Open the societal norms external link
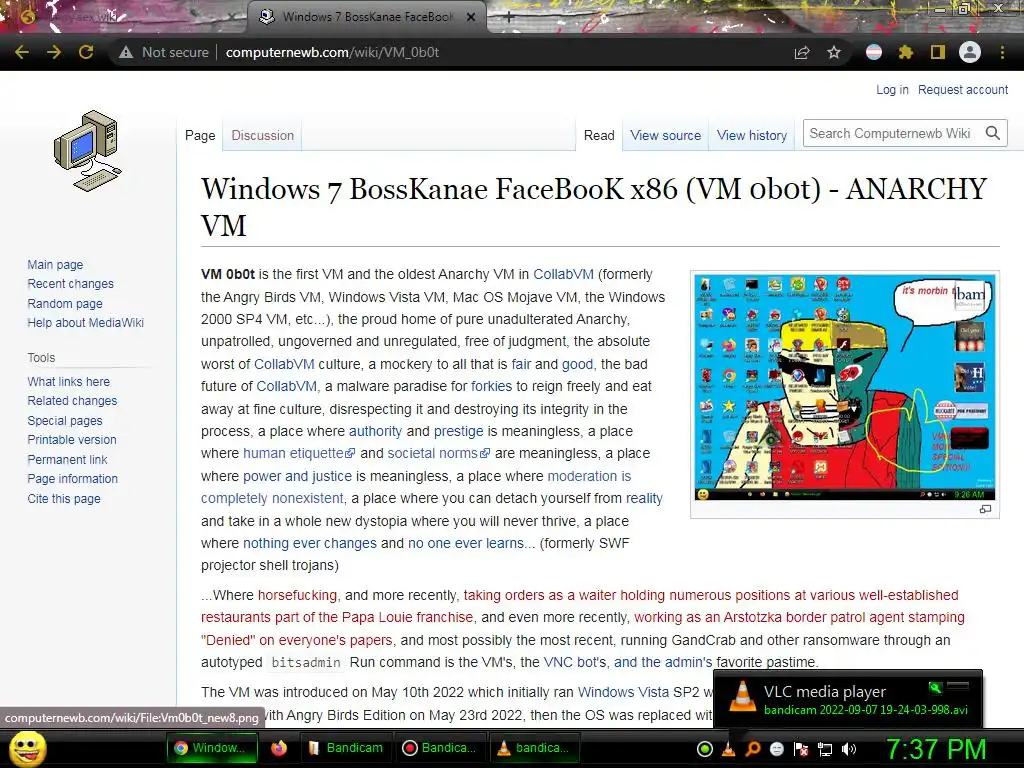Screen dimensions: 1024x768 (x=438, y=453)
